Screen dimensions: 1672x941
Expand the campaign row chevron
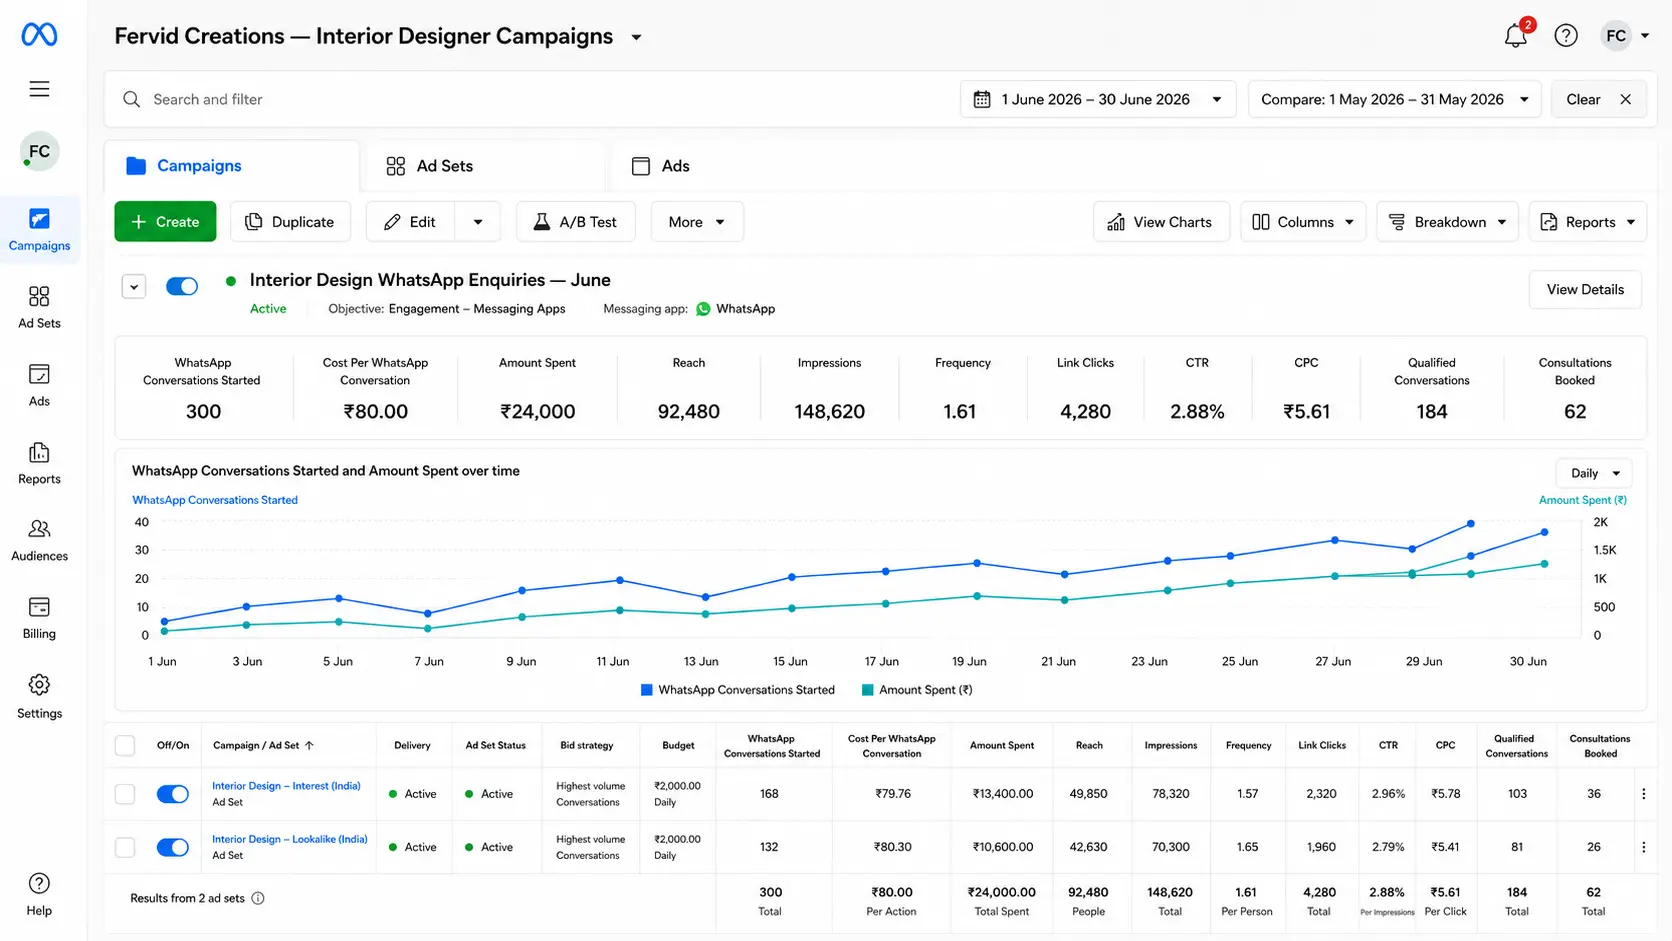click(x=134, y=286)
